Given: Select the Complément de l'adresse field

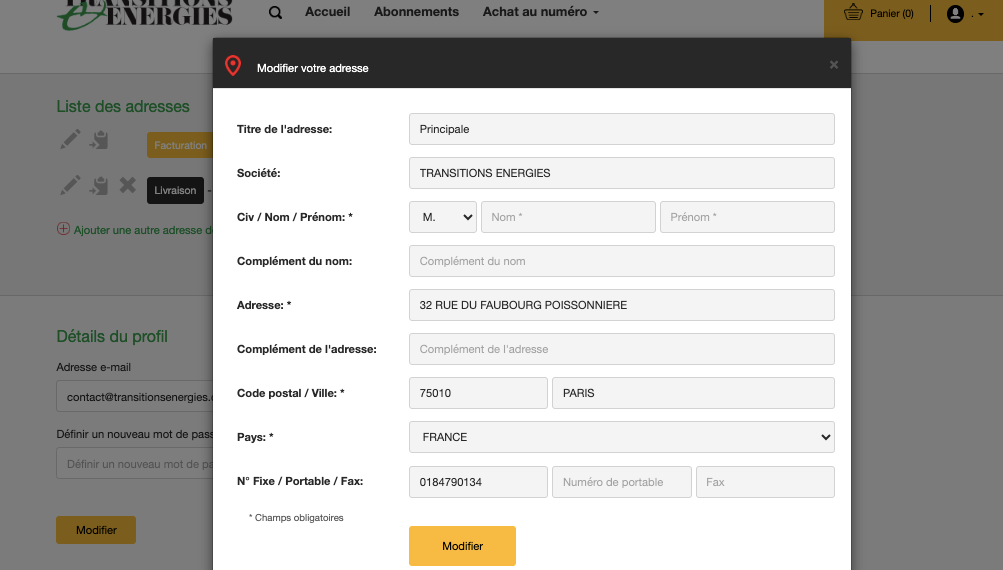Looking at the screenshot, I should 621,349.
